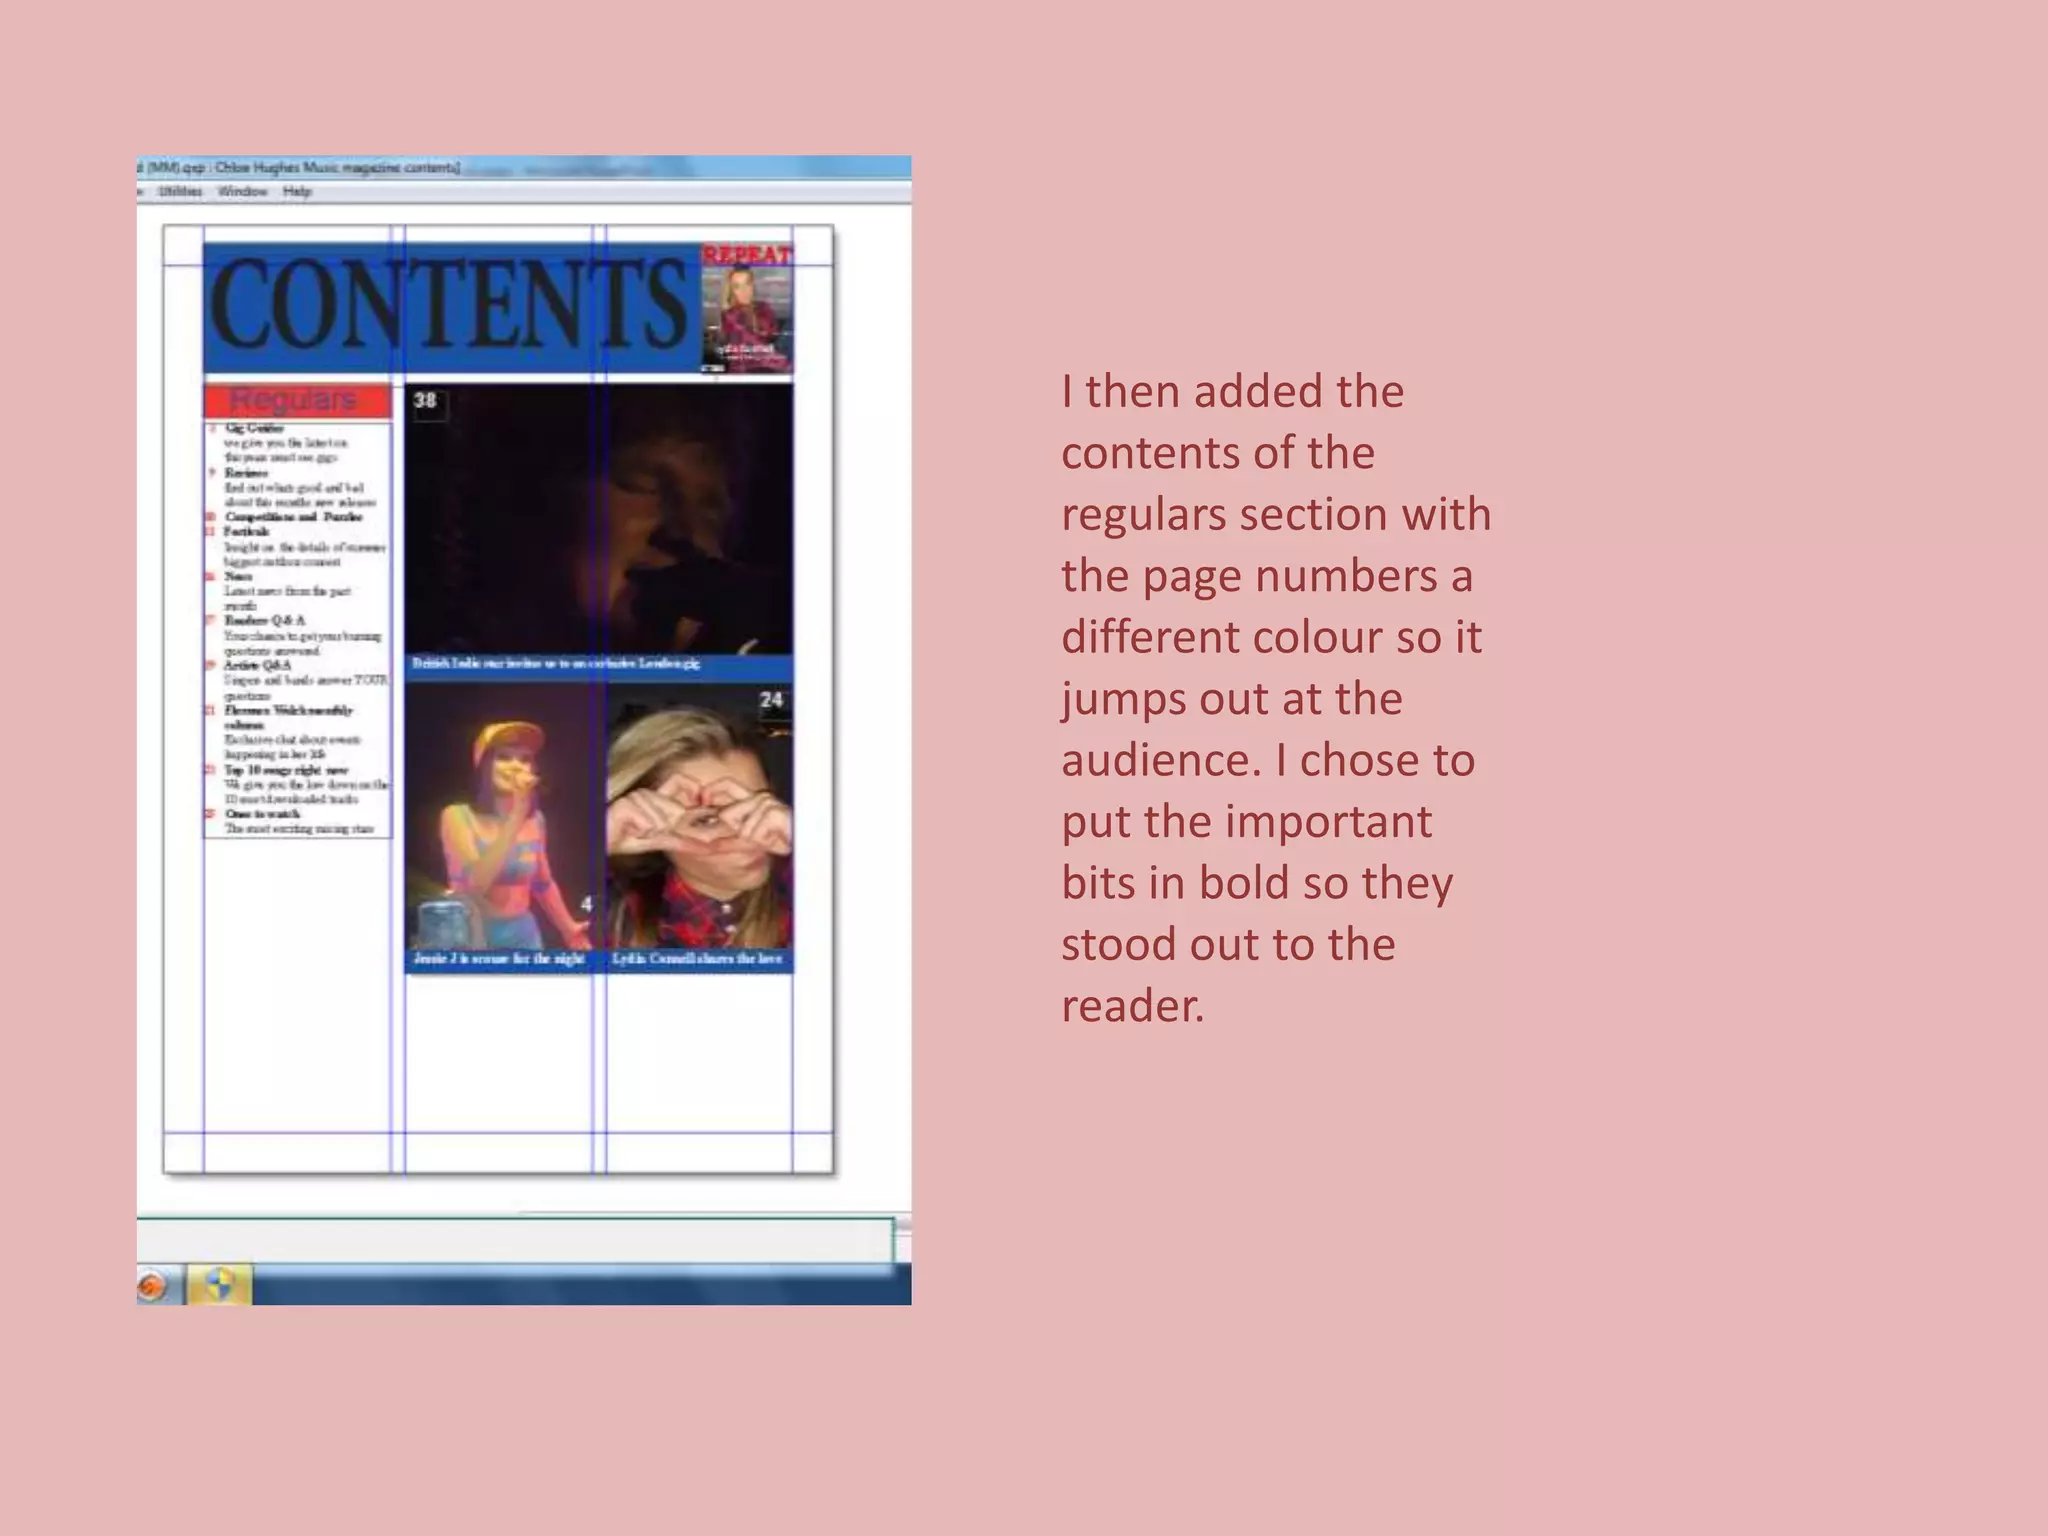The height and width of the screenshot is (1536, 2048).
Task: Open the Help menu
Action: (297, 191)
